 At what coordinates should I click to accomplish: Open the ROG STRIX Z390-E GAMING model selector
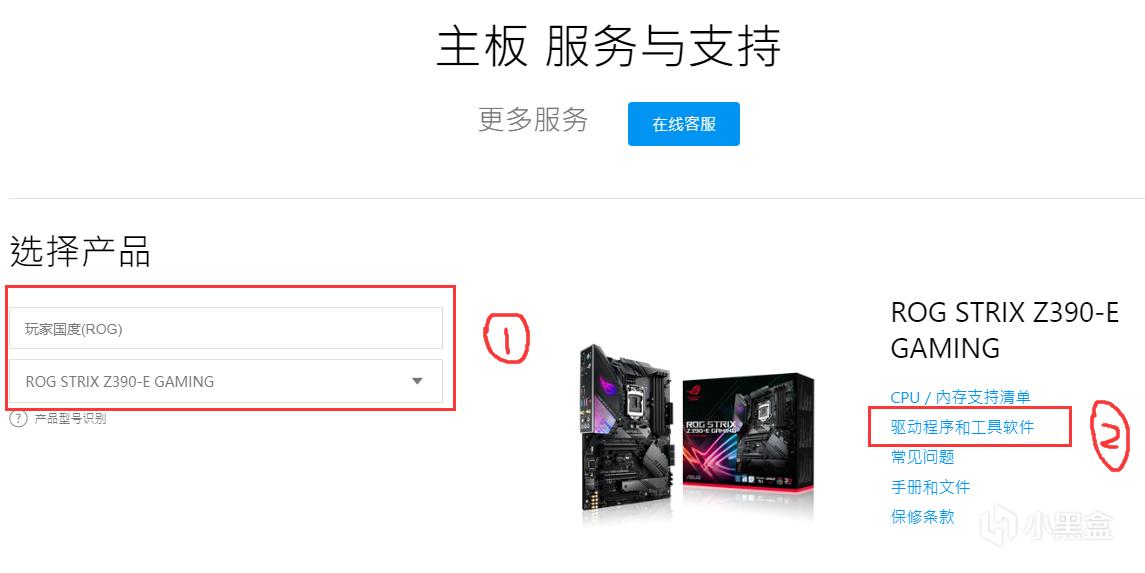[226, 381]
